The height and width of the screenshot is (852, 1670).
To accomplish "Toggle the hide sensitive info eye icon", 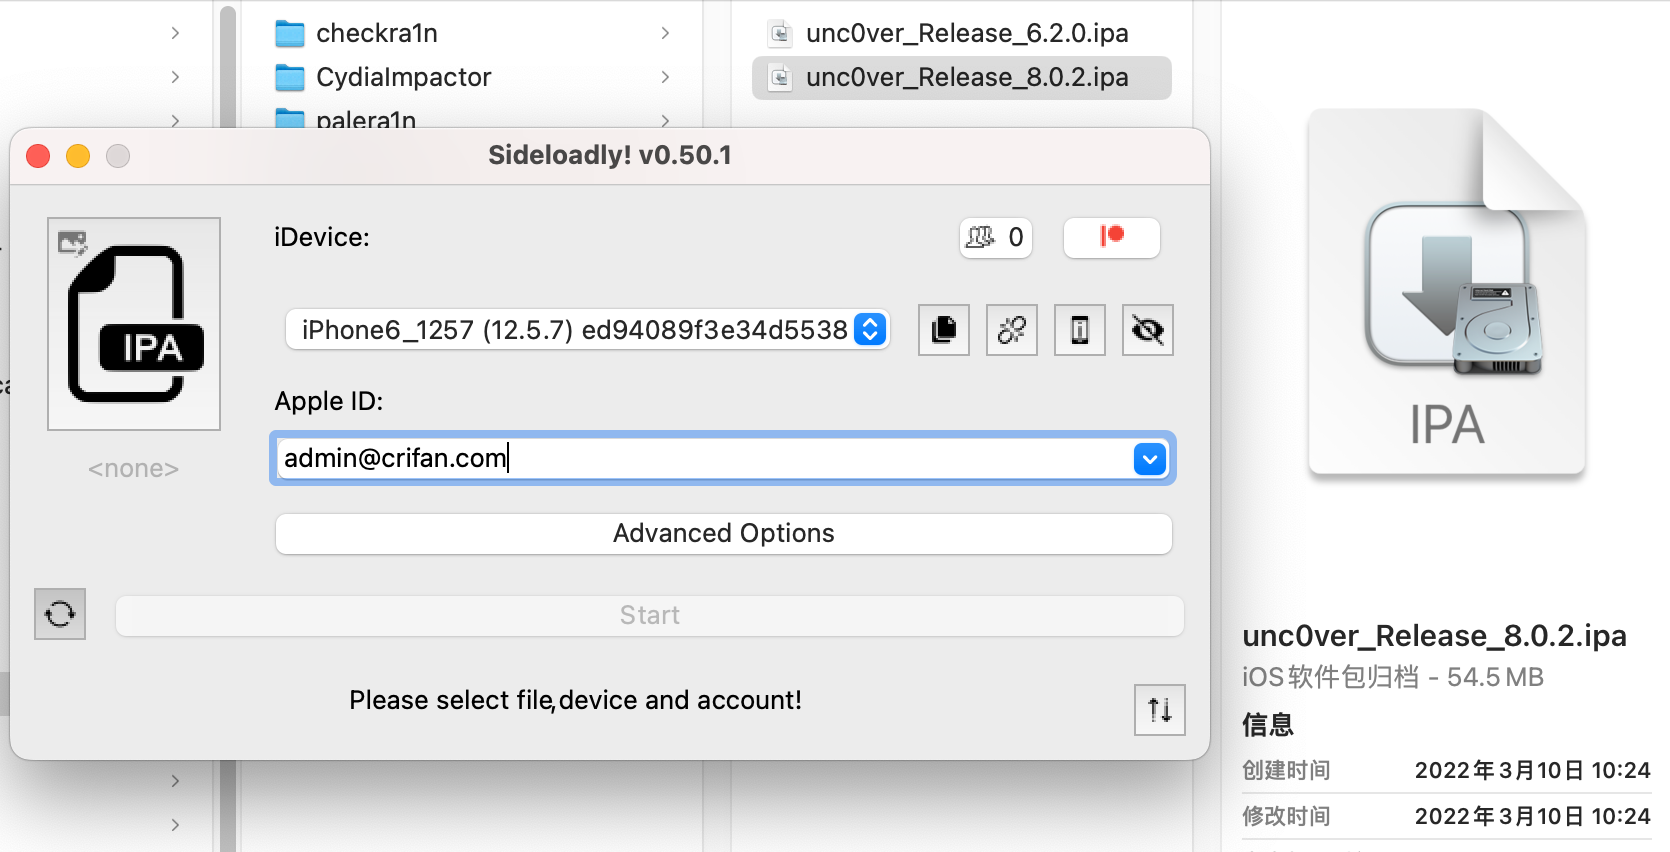I will (1148, 330).
